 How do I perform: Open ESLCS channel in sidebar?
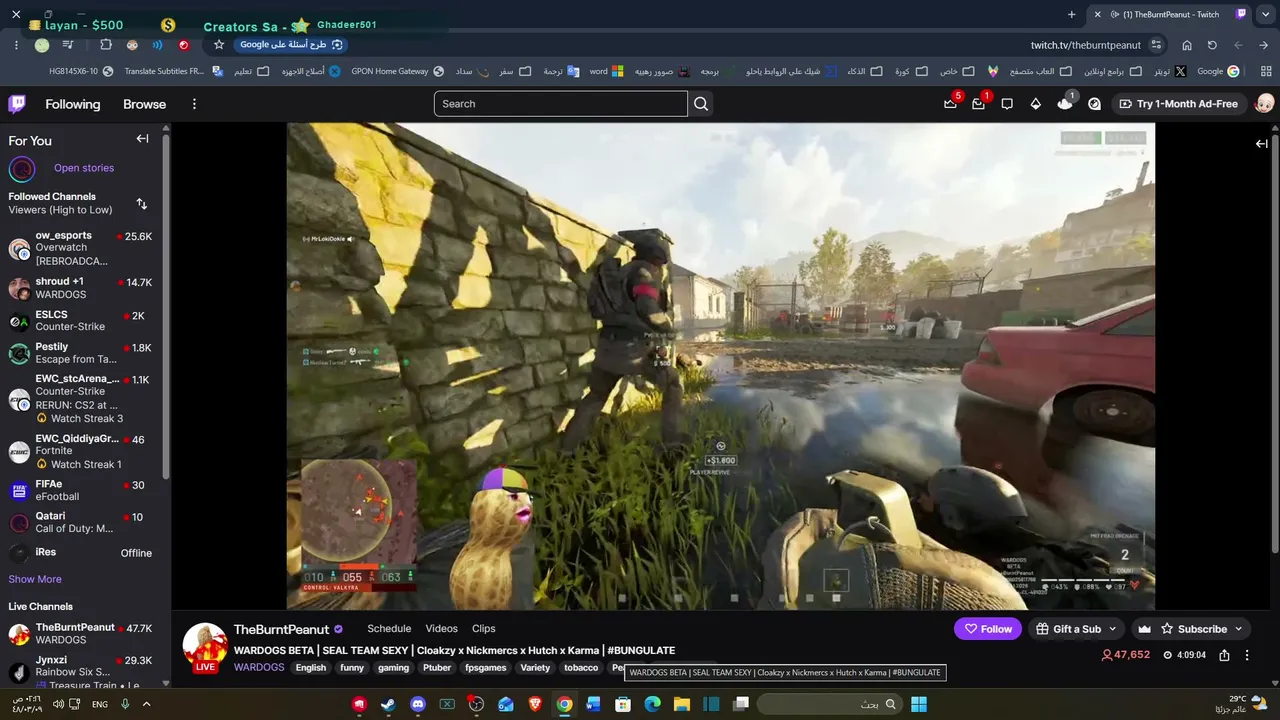coord(81,321)
